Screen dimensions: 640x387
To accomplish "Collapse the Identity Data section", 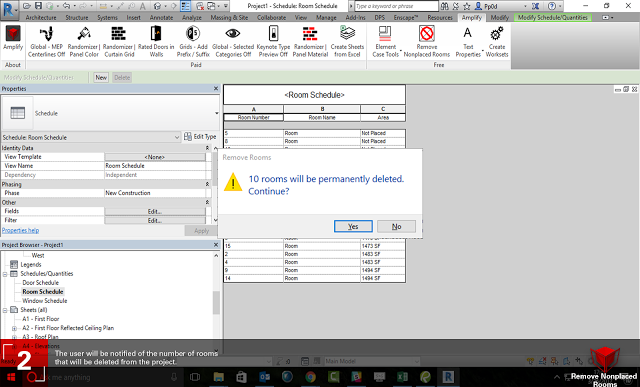I will click(207, 148).
